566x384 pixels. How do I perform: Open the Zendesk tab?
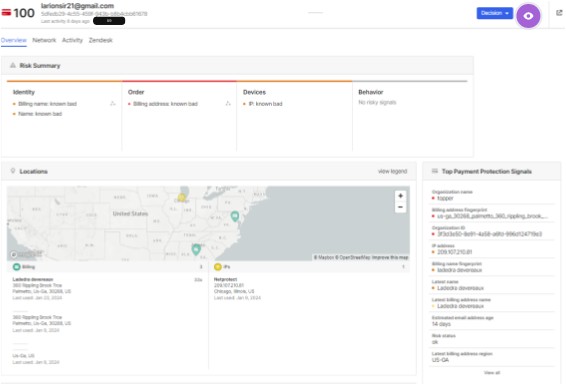[101, 40]
